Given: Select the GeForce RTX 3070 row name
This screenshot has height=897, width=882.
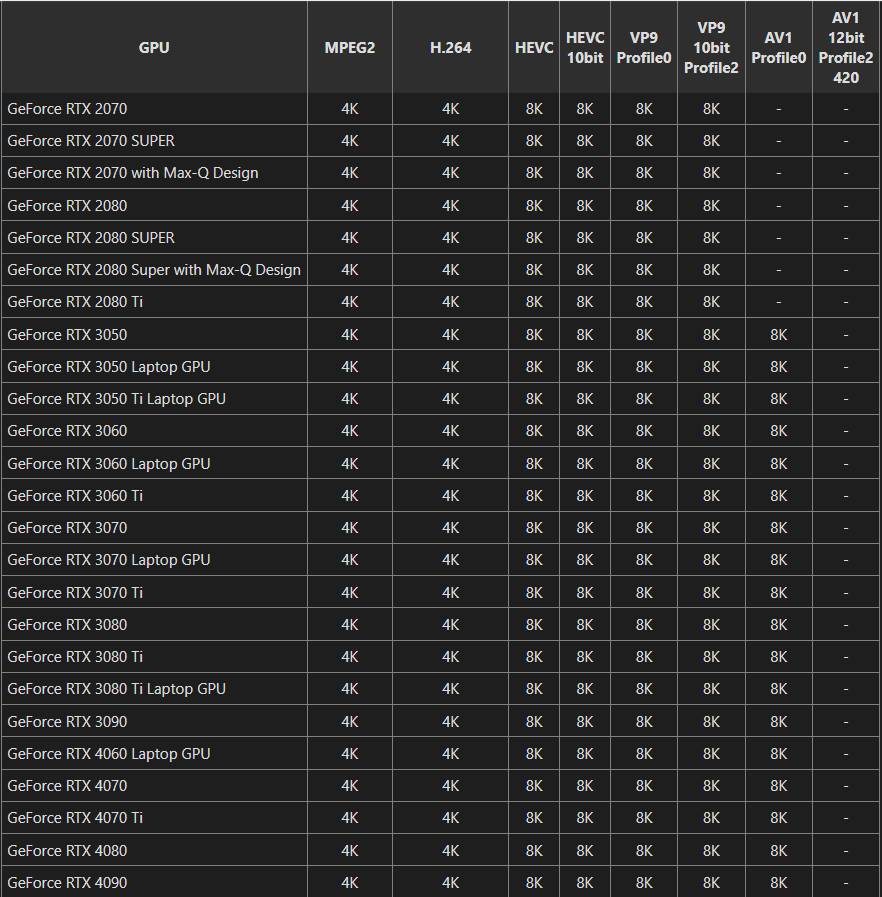Looking at the screenshot, I should tap(67, 527).
